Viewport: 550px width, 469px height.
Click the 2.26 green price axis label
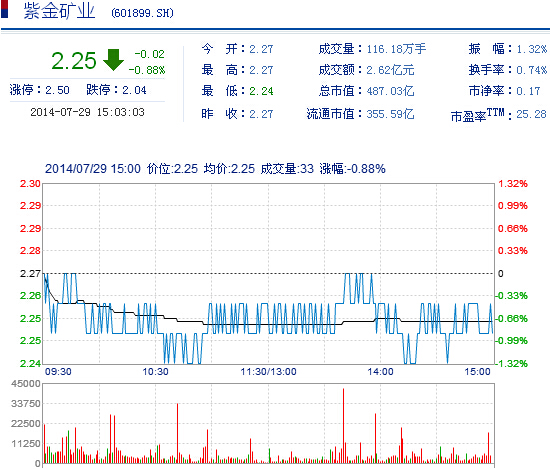pos(30,296)
